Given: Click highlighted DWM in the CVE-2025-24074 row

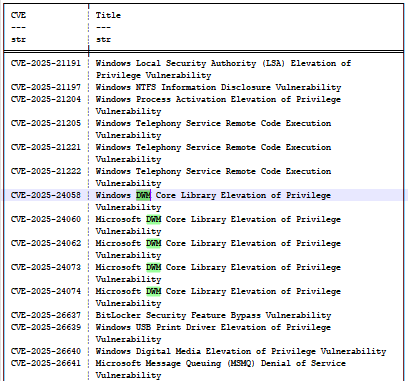Looking at the screenshot, I should click(x=153, y=291).
